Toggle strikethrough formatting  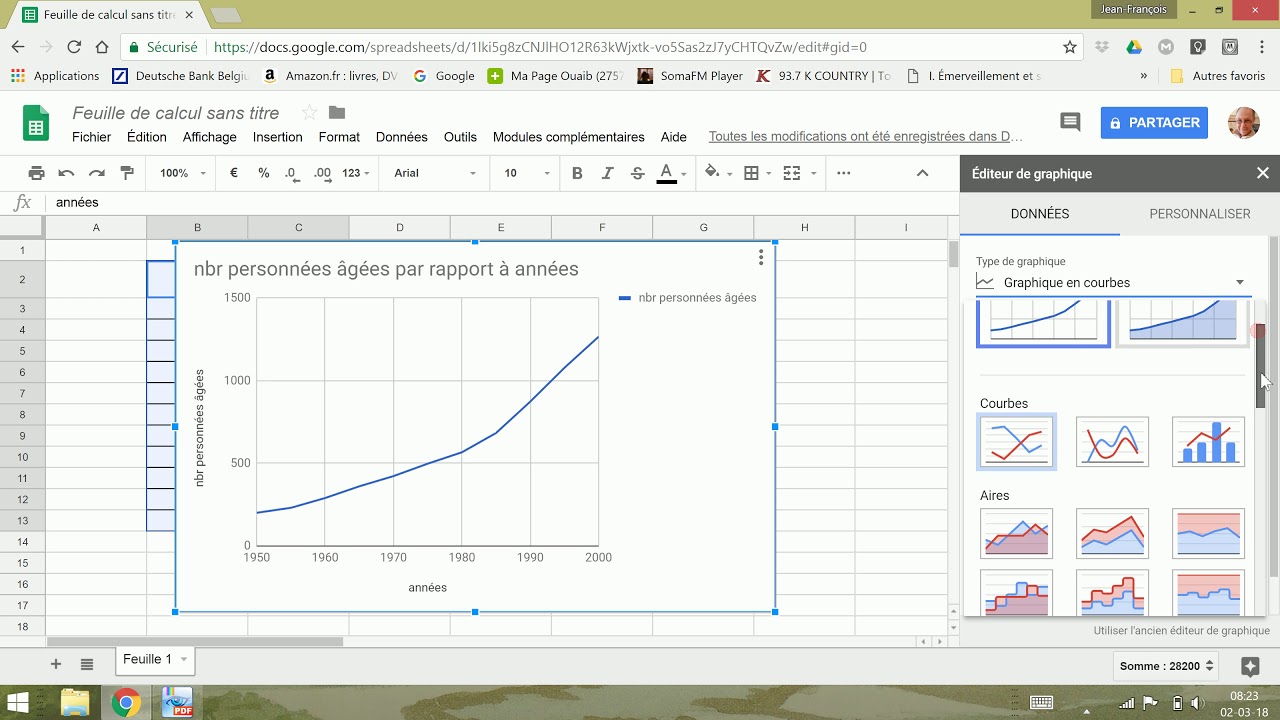coord(637,173)
